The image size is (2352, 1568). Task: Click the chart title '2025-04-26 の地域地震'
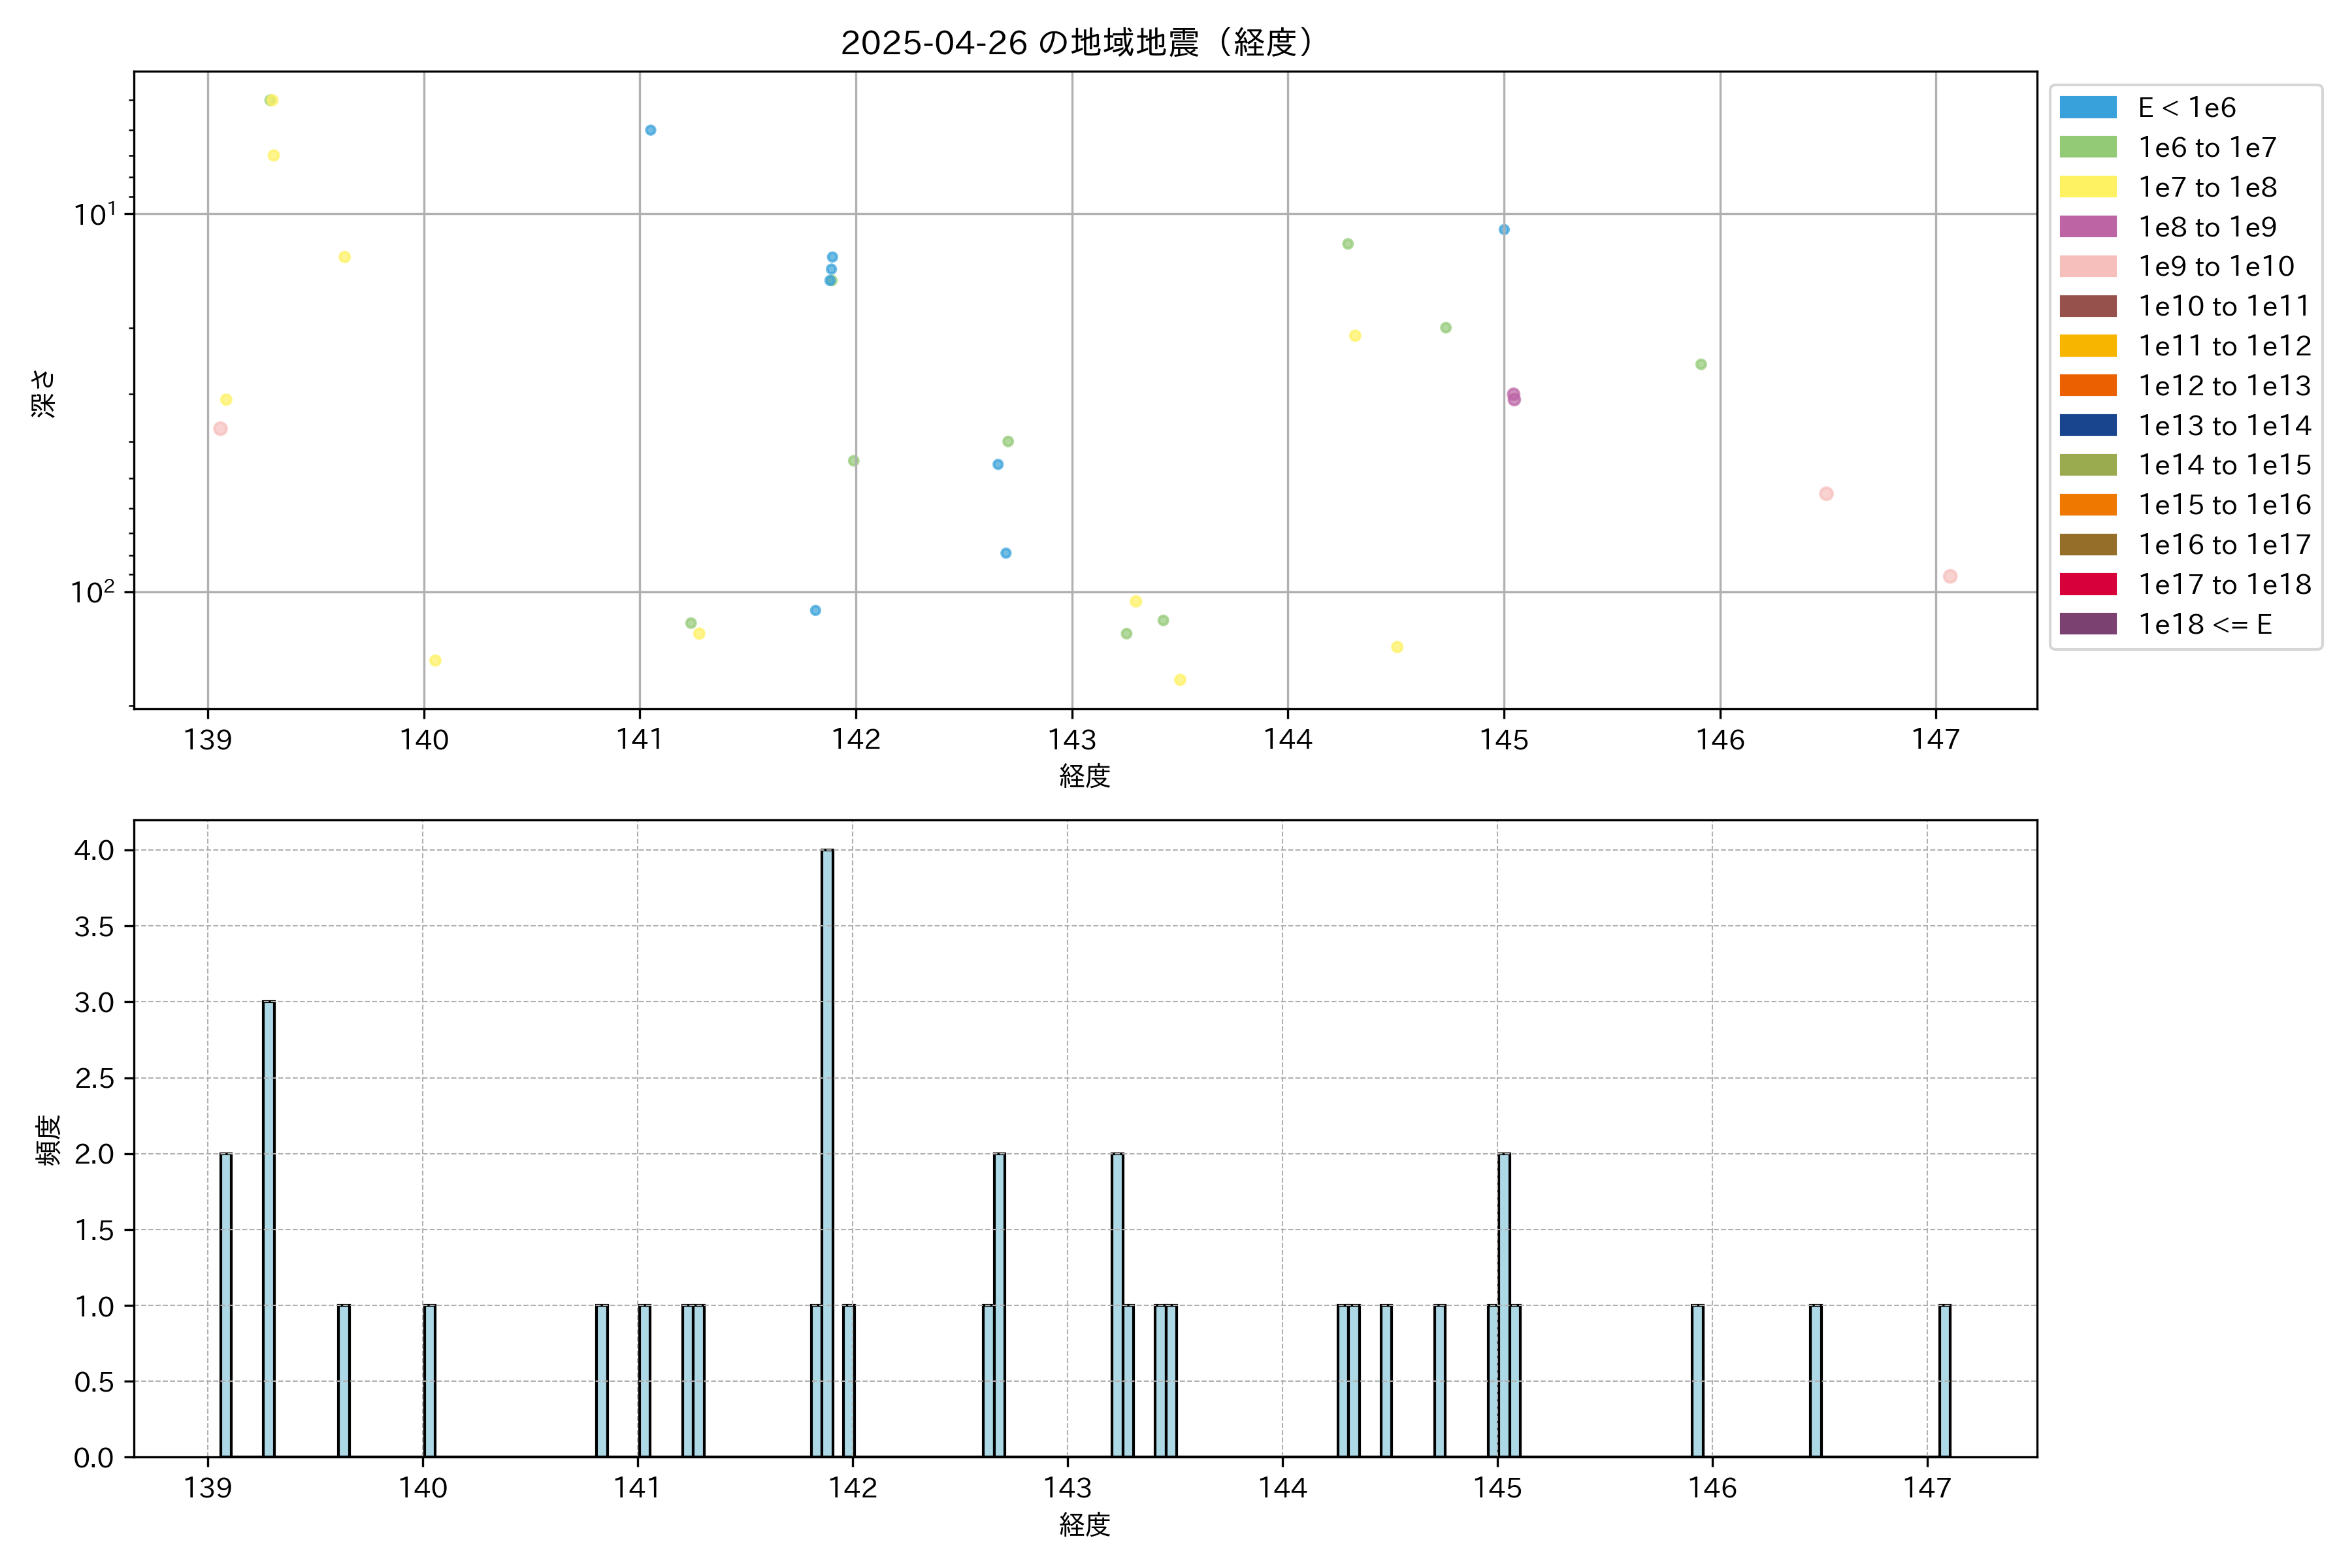click(1076, 43)
